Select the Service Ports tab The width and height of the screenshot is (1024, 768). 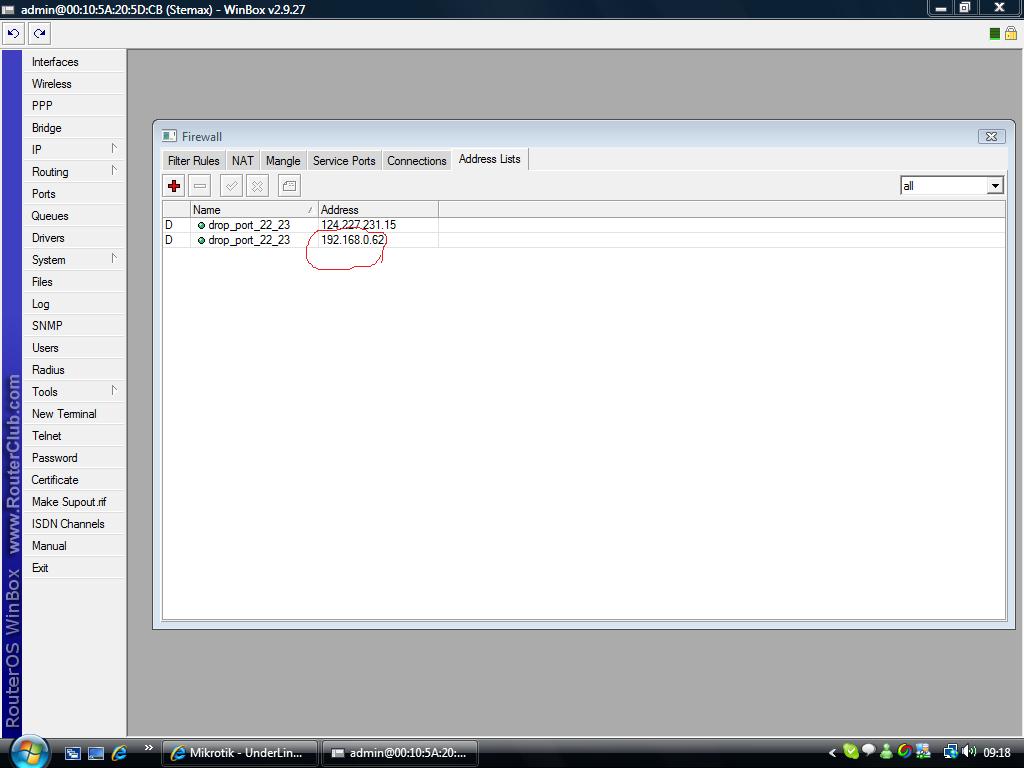[344, 161]
